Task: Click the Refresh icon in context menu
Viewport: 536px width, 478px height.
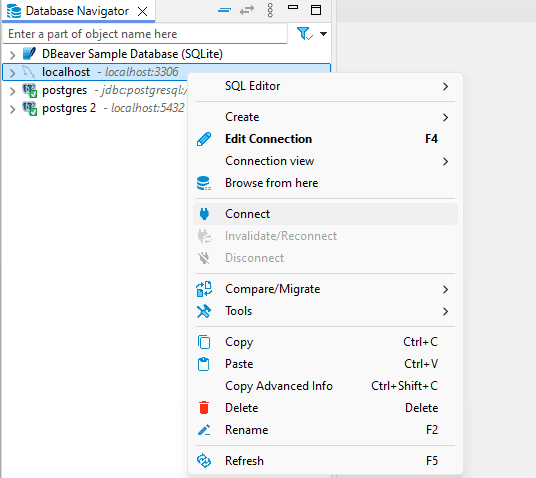Action: pyautogui.click(x=204, y=461)
